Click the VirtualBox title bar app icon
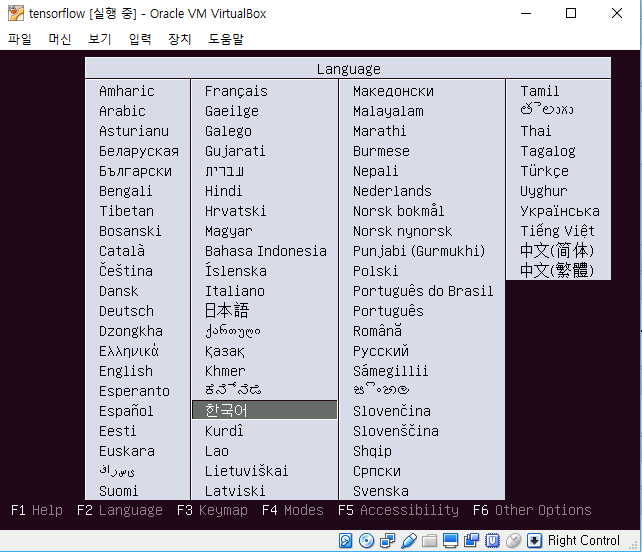 (16, 13)
